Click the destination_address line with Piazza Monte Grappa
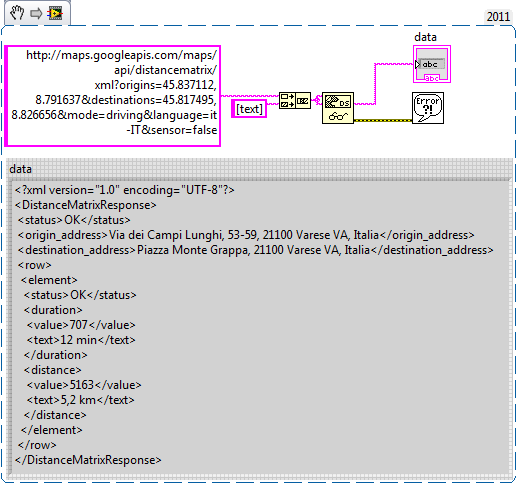 click(x=255, y=250)
